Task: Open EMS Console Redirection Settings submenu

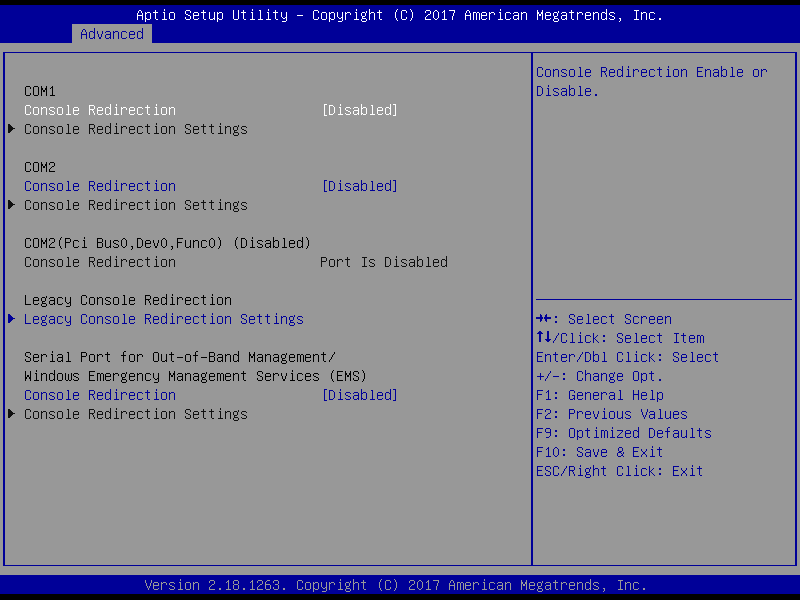Action: (x=135, y=414)
